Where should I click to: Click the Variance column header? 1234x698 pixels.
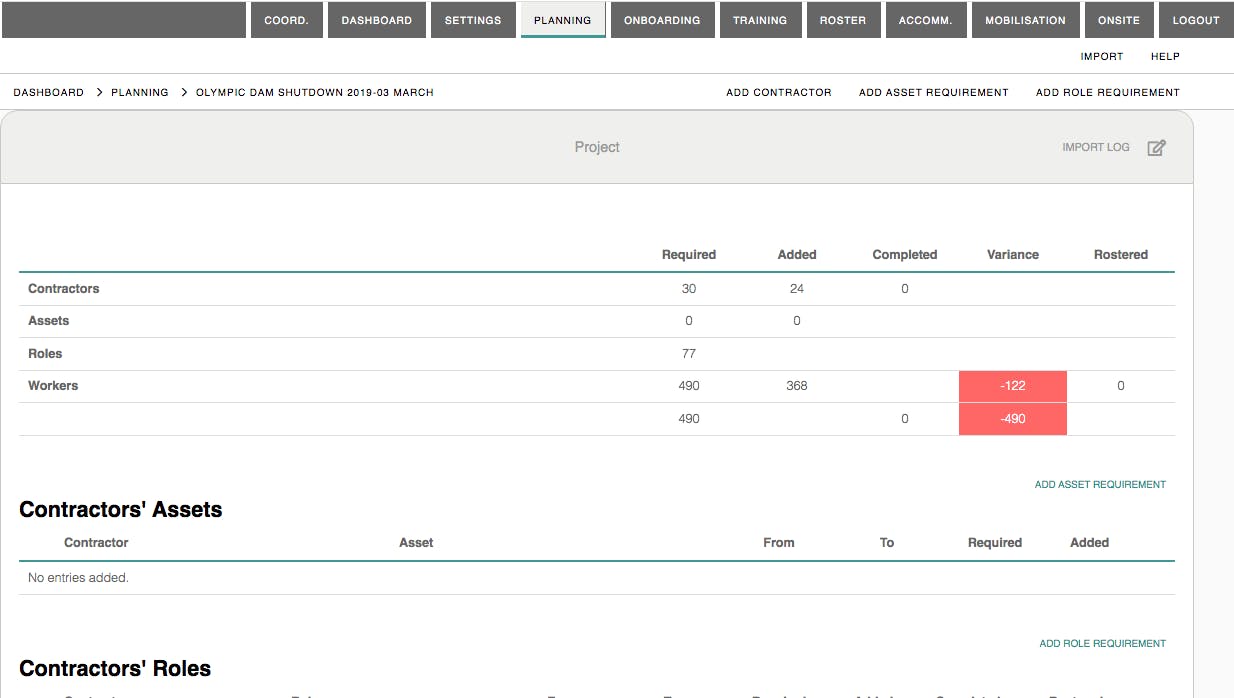(x=1013, y=254)
